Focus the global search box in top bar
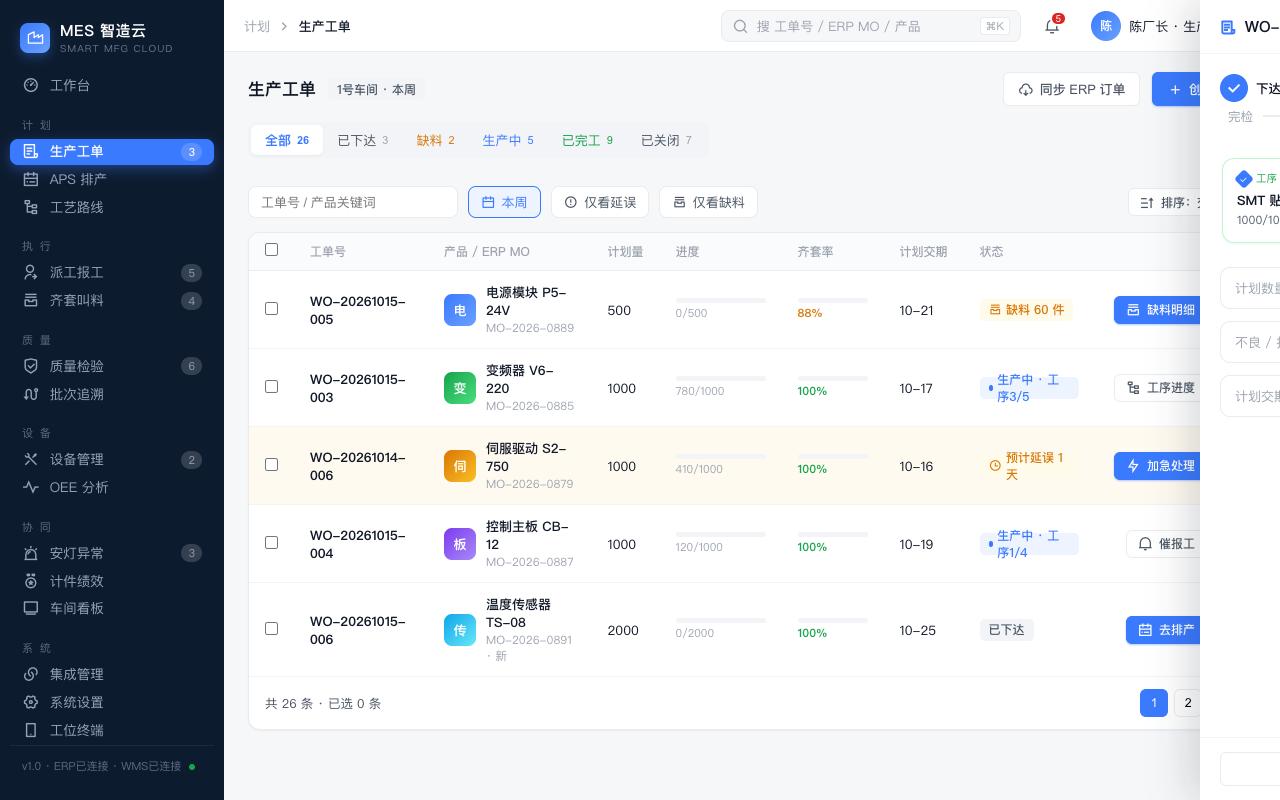 coord(871,26)
